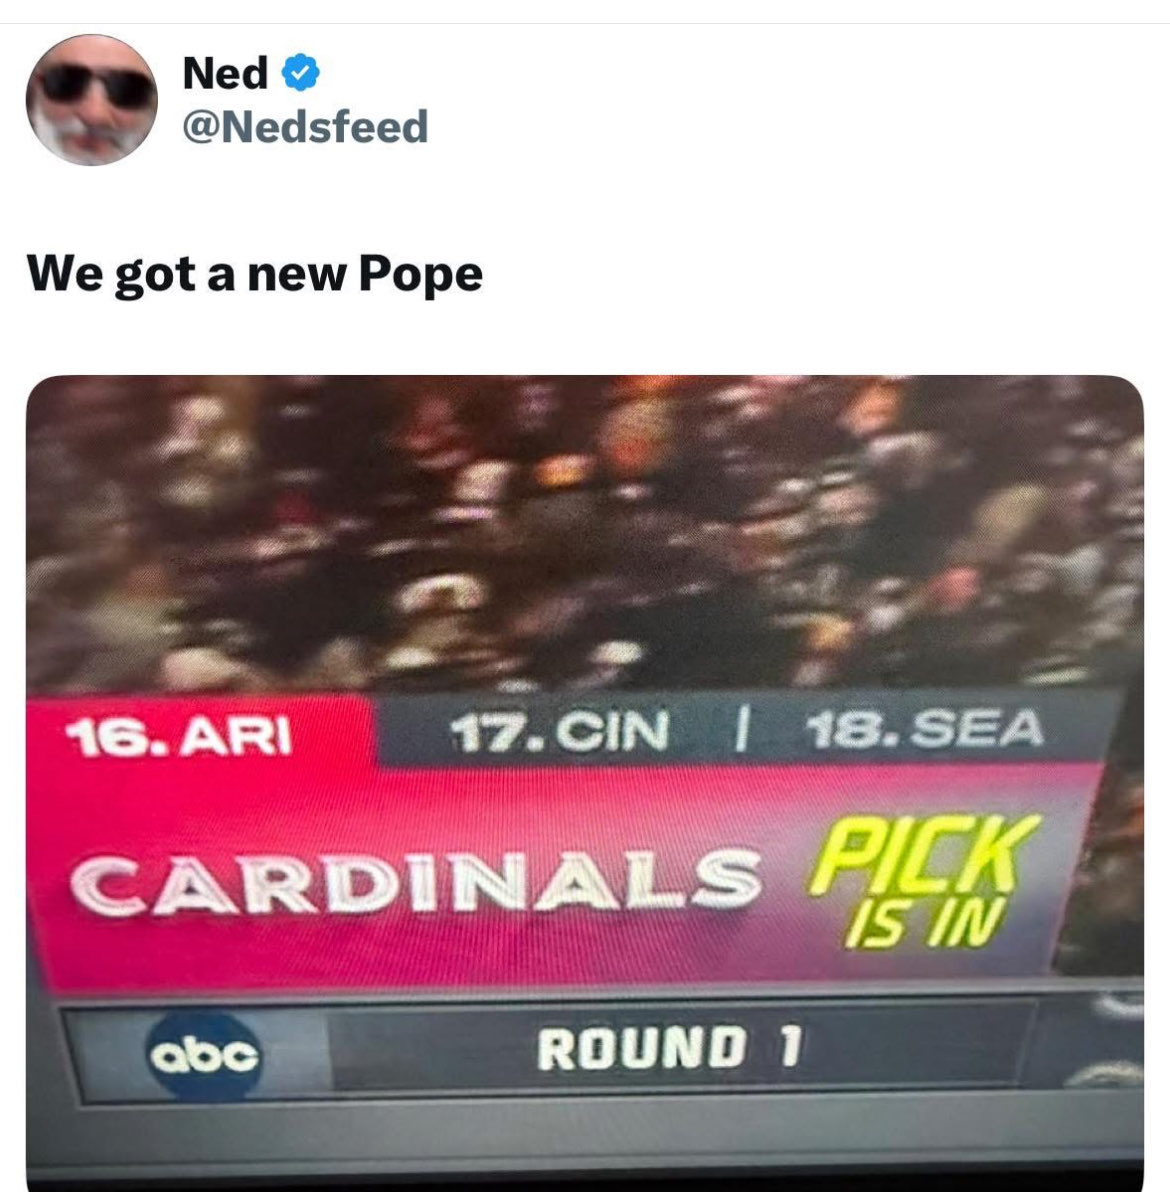Open Ned's profile avatar picture
Screen dimensions: 1170x1192
[x=91, y=100]
